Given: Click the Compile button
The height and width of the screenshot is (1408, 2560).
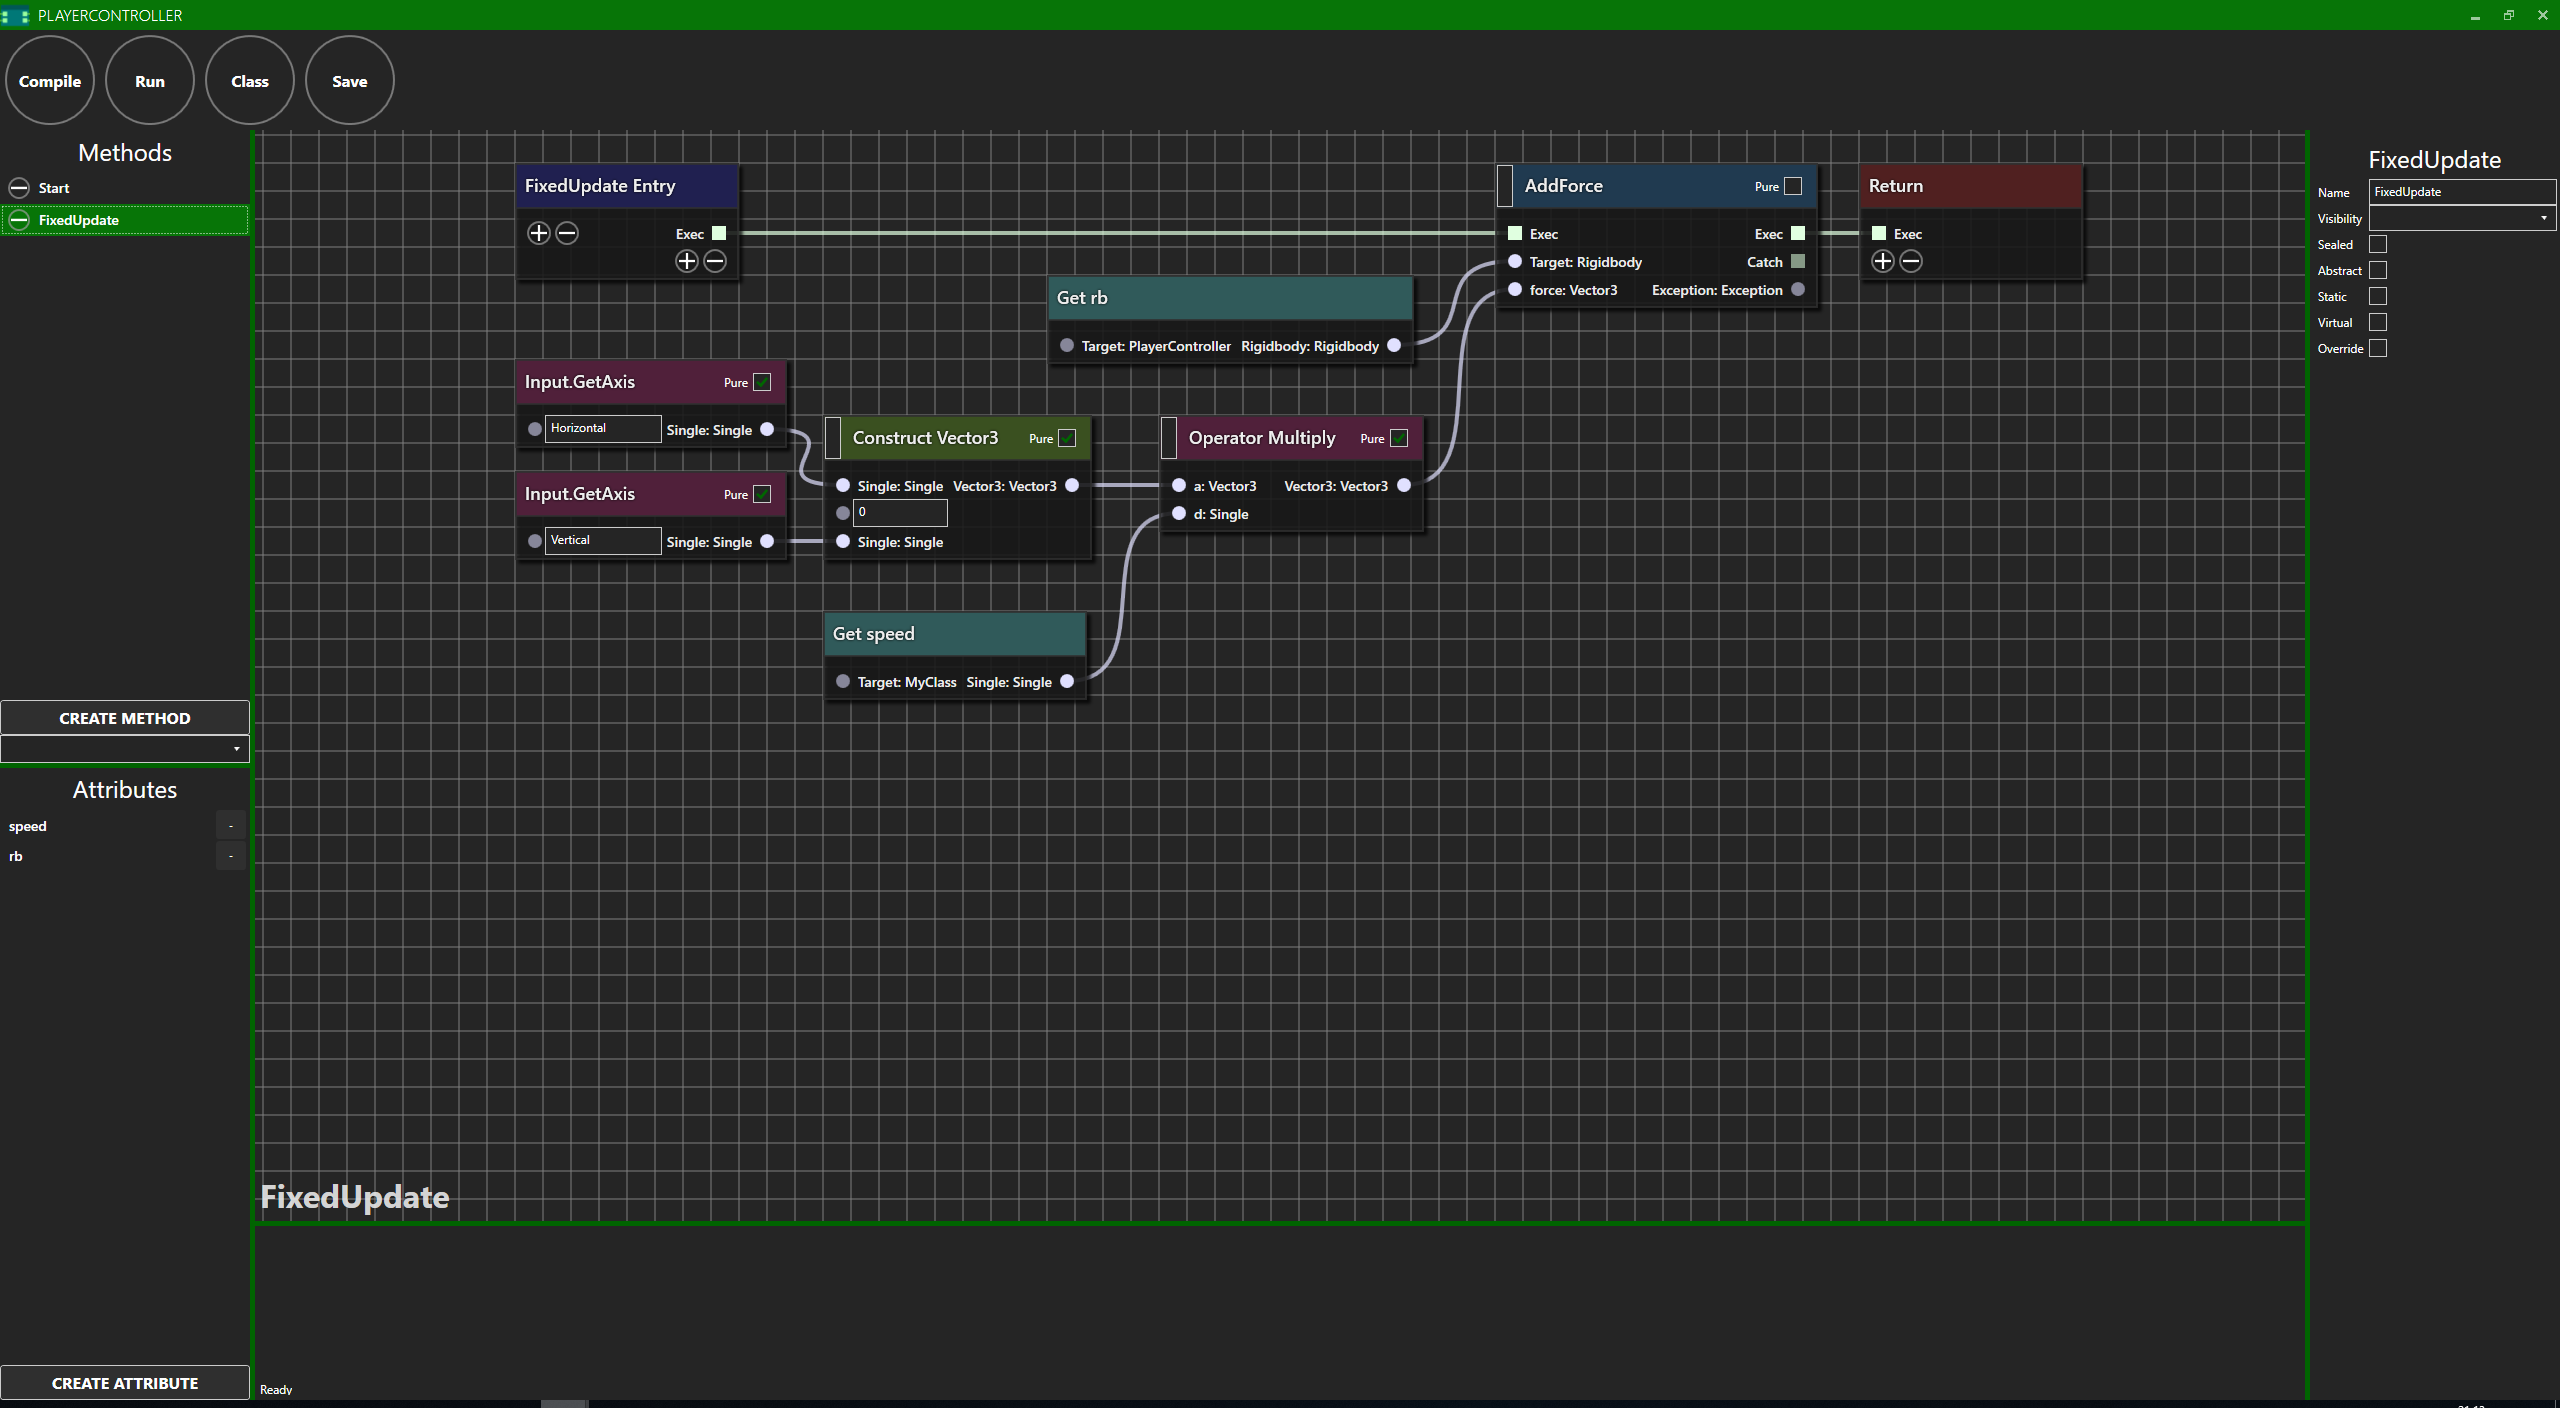Looking at the screenshot, I should click(x=50, y=81).
